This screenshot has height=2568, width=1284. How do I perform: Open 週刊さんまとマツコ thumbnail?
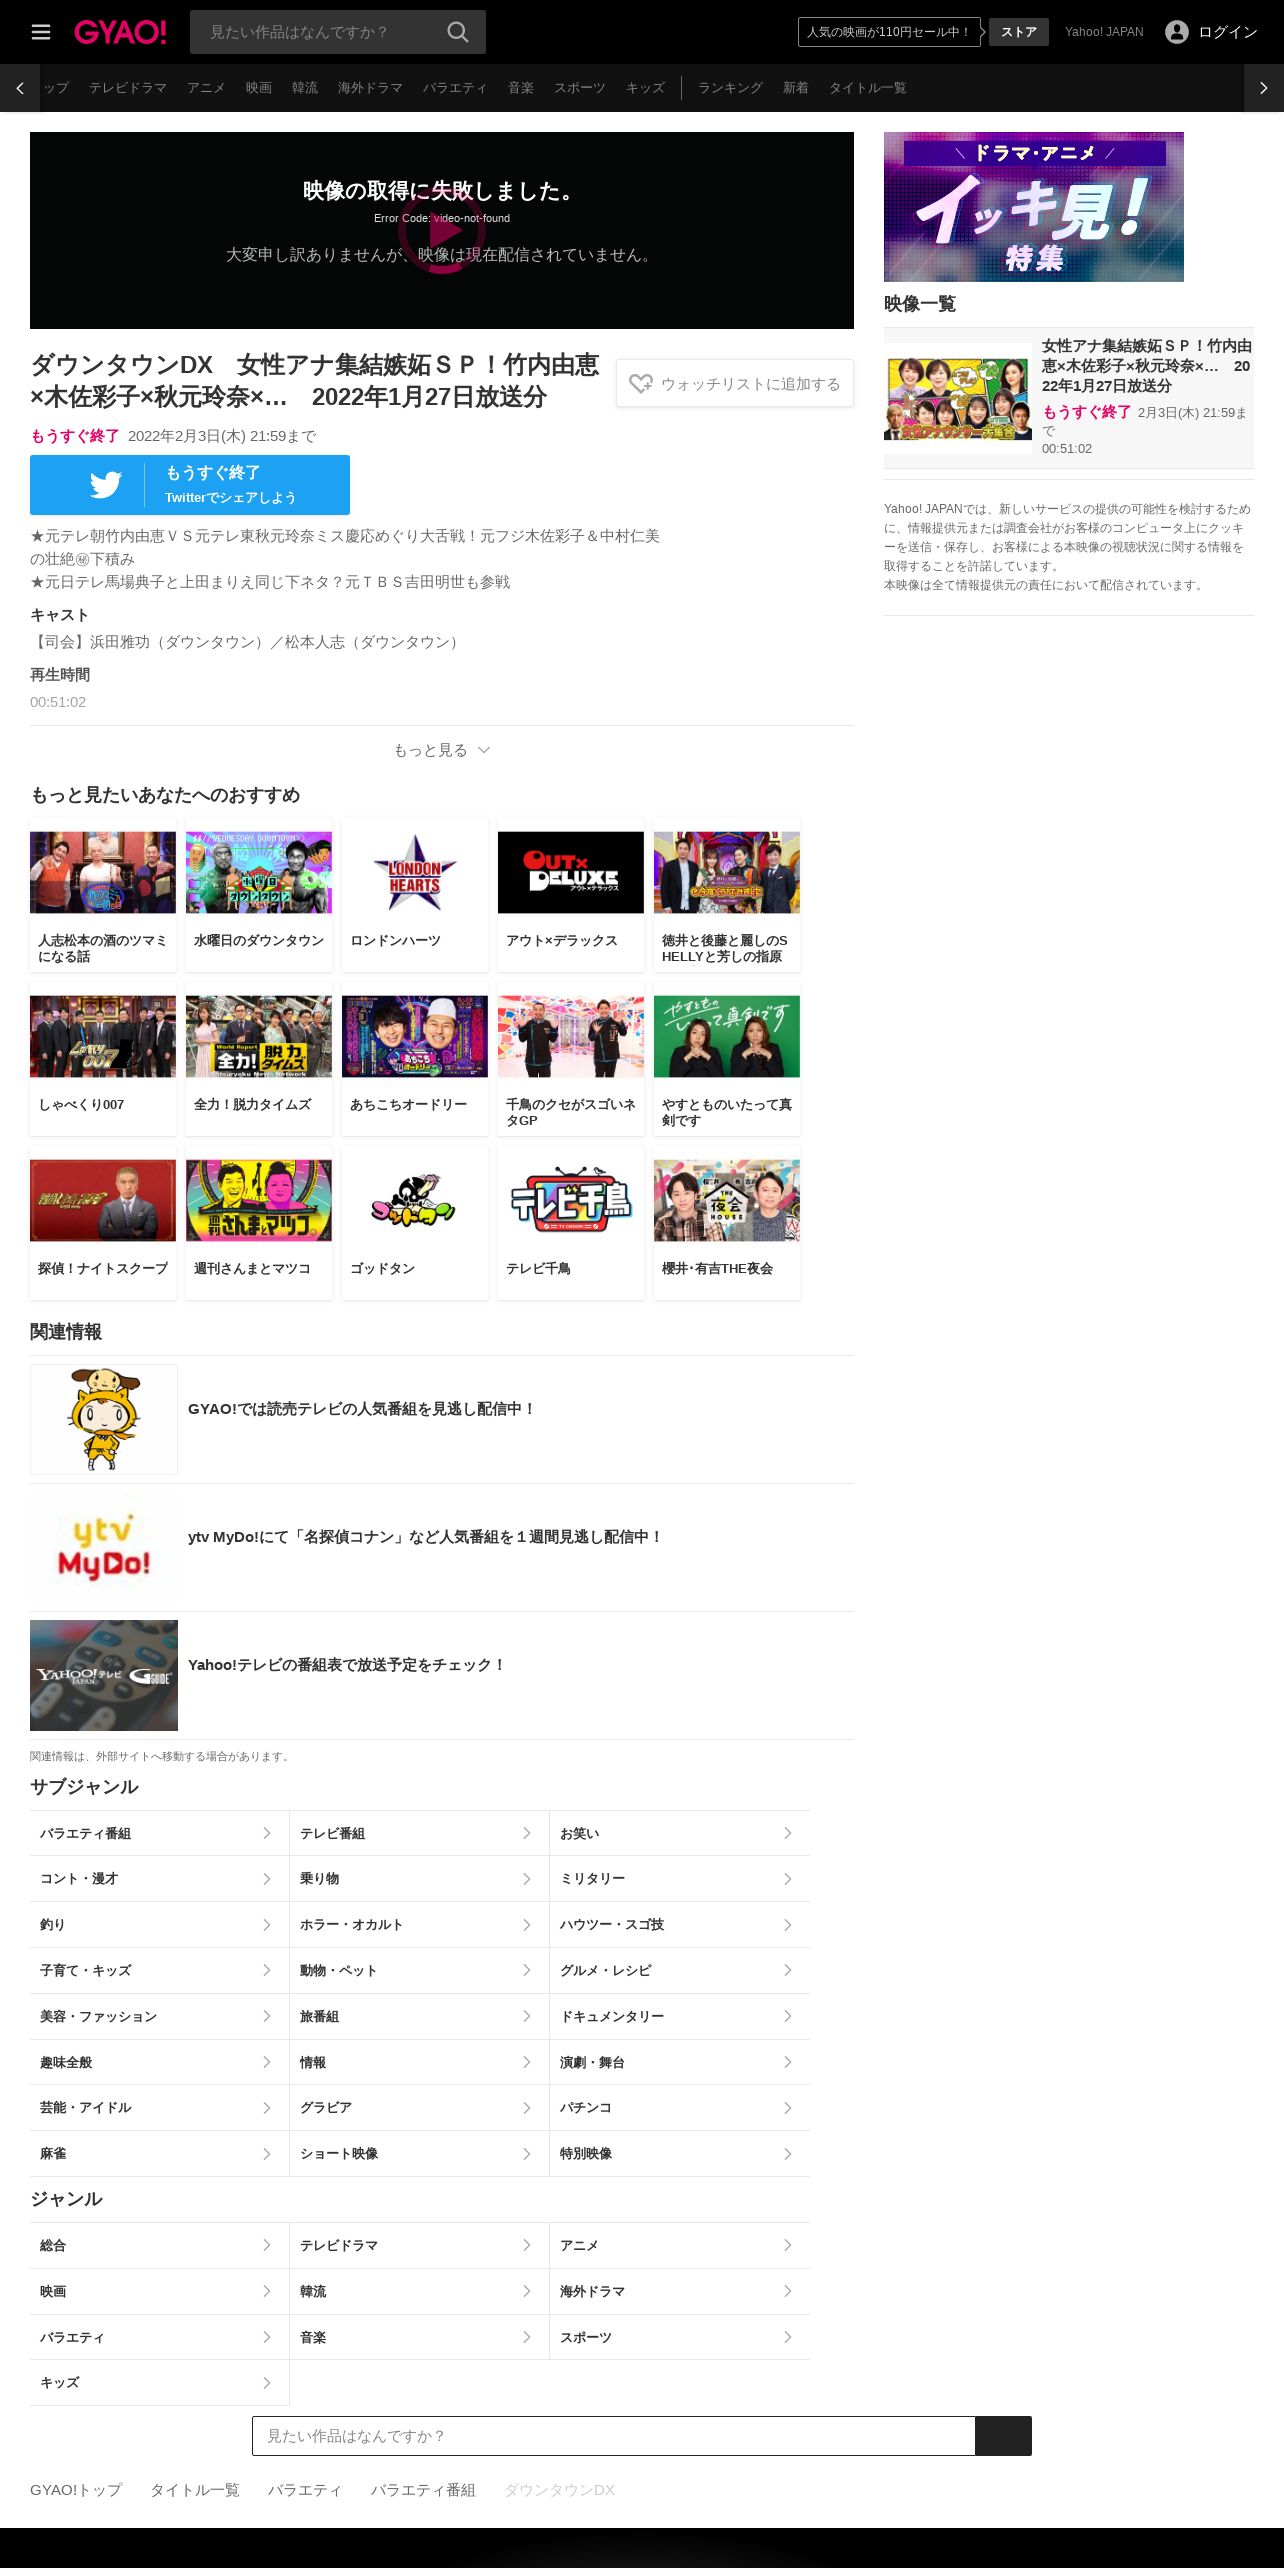pyautogui.click(x=259, y=1200)
